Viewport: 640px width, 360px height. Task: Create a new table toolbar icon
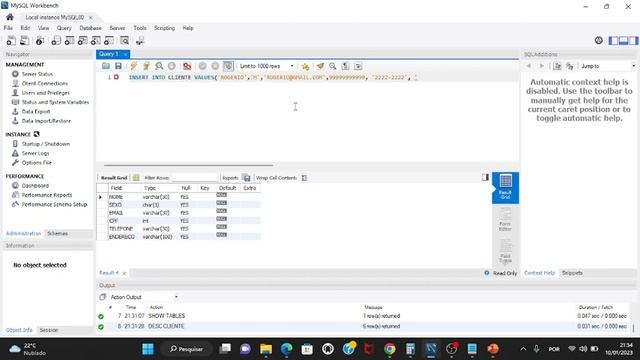69,40
